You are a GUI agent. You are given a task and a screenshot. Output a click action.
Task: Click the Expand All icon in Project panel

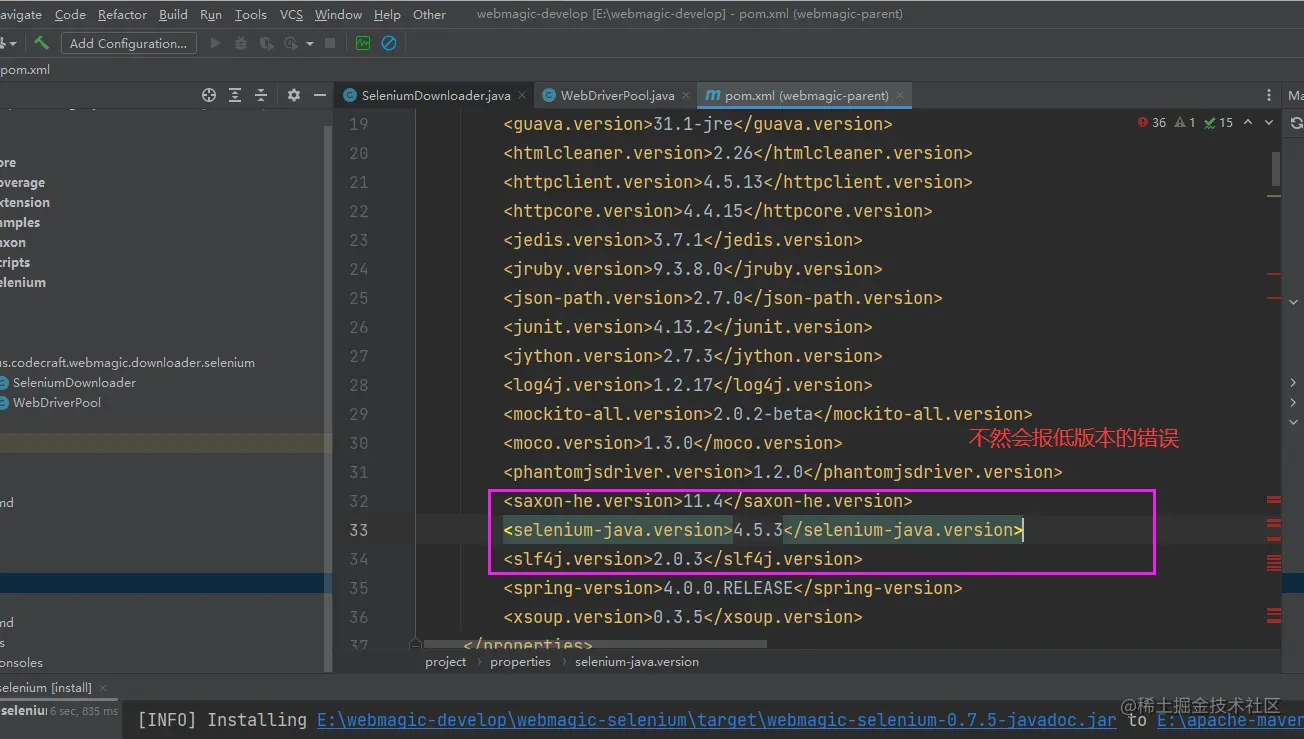235,94
